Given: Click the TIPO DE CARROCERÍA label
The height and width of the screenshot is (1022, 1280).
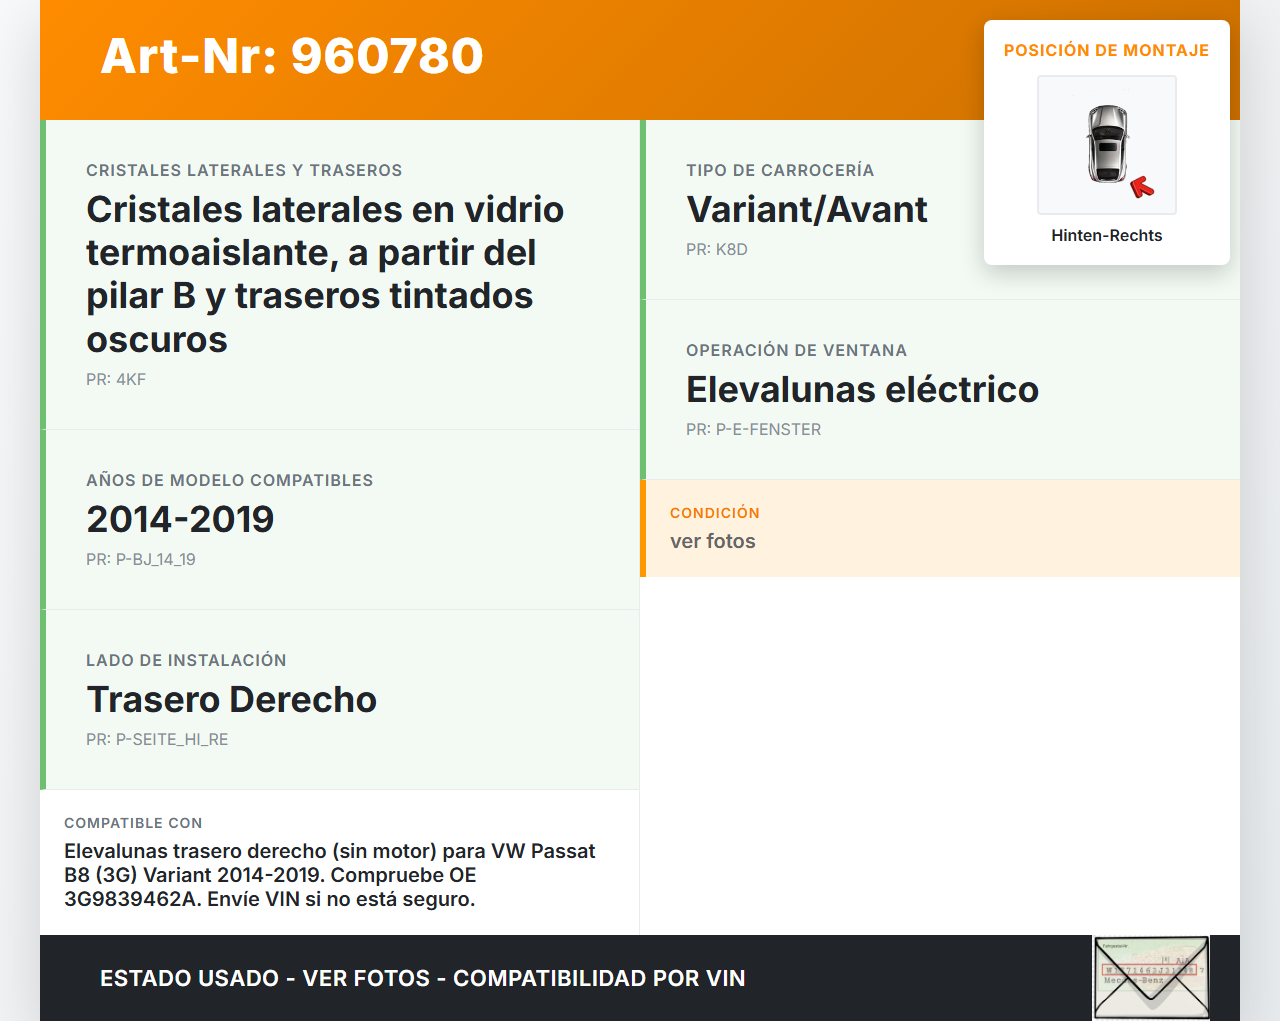Looking at the screenshot, I should pos(780,170).
